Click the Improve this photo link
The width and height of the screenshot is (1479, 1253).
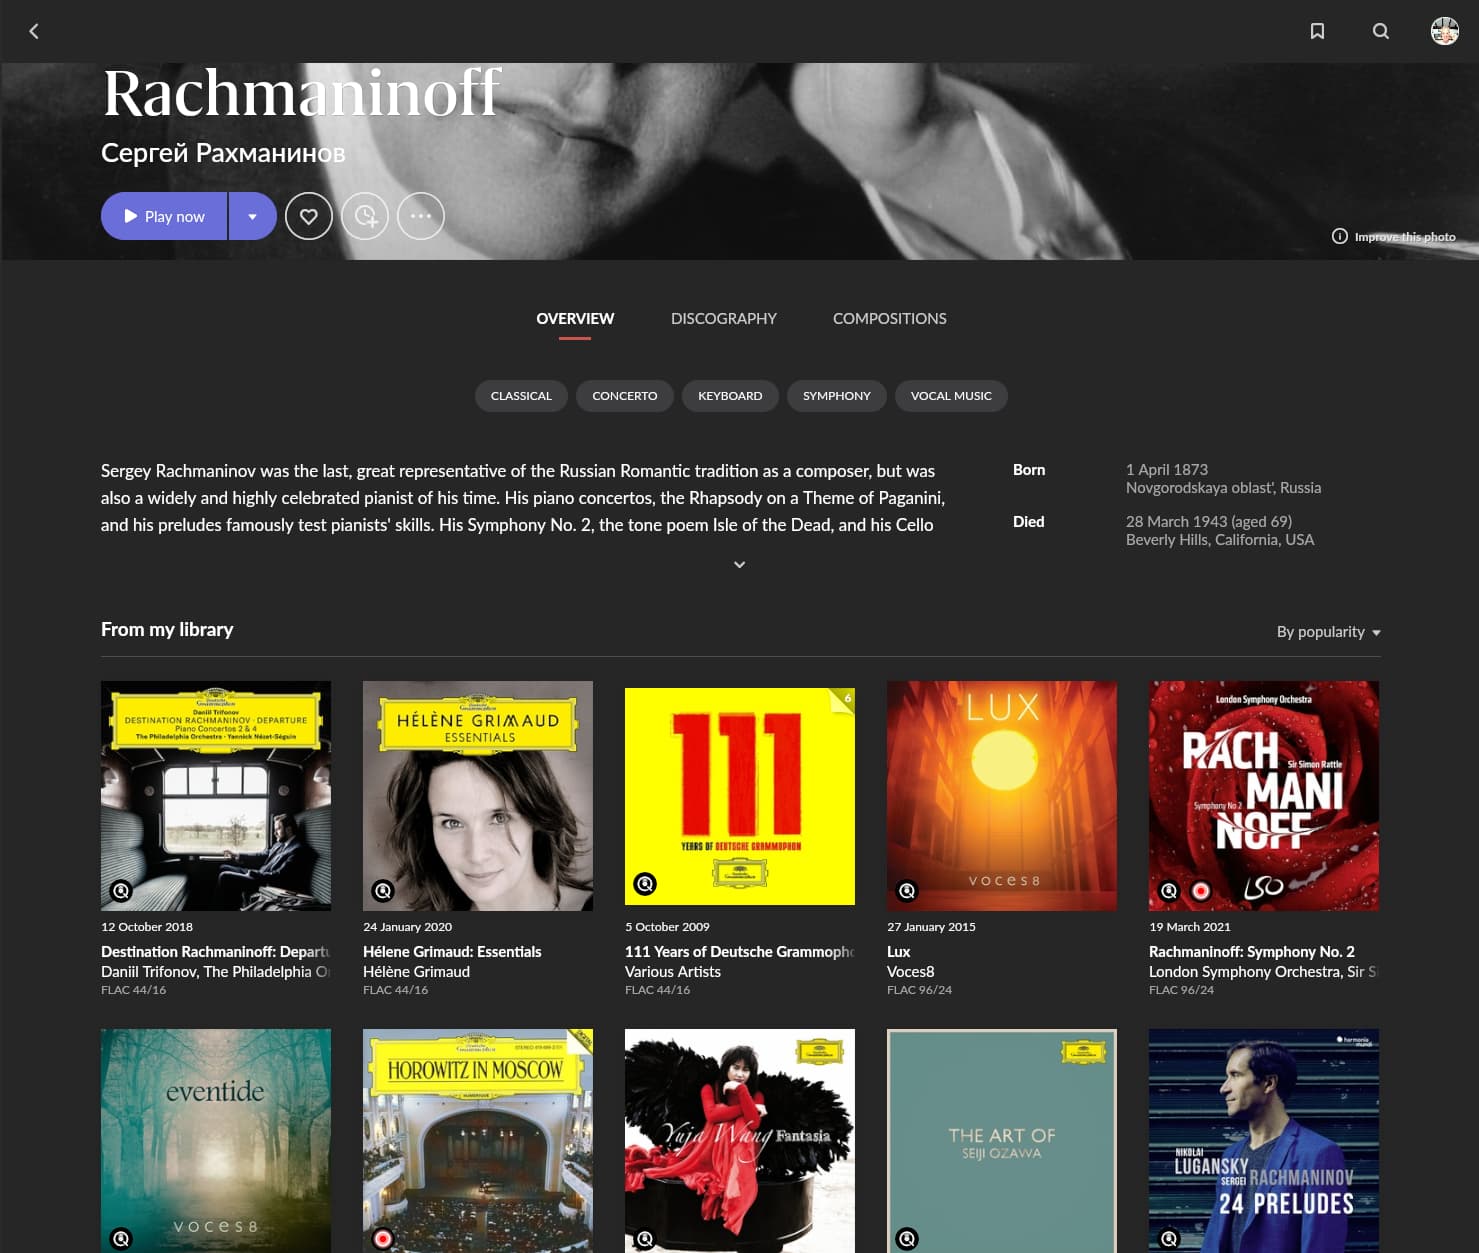point(1405,237)
